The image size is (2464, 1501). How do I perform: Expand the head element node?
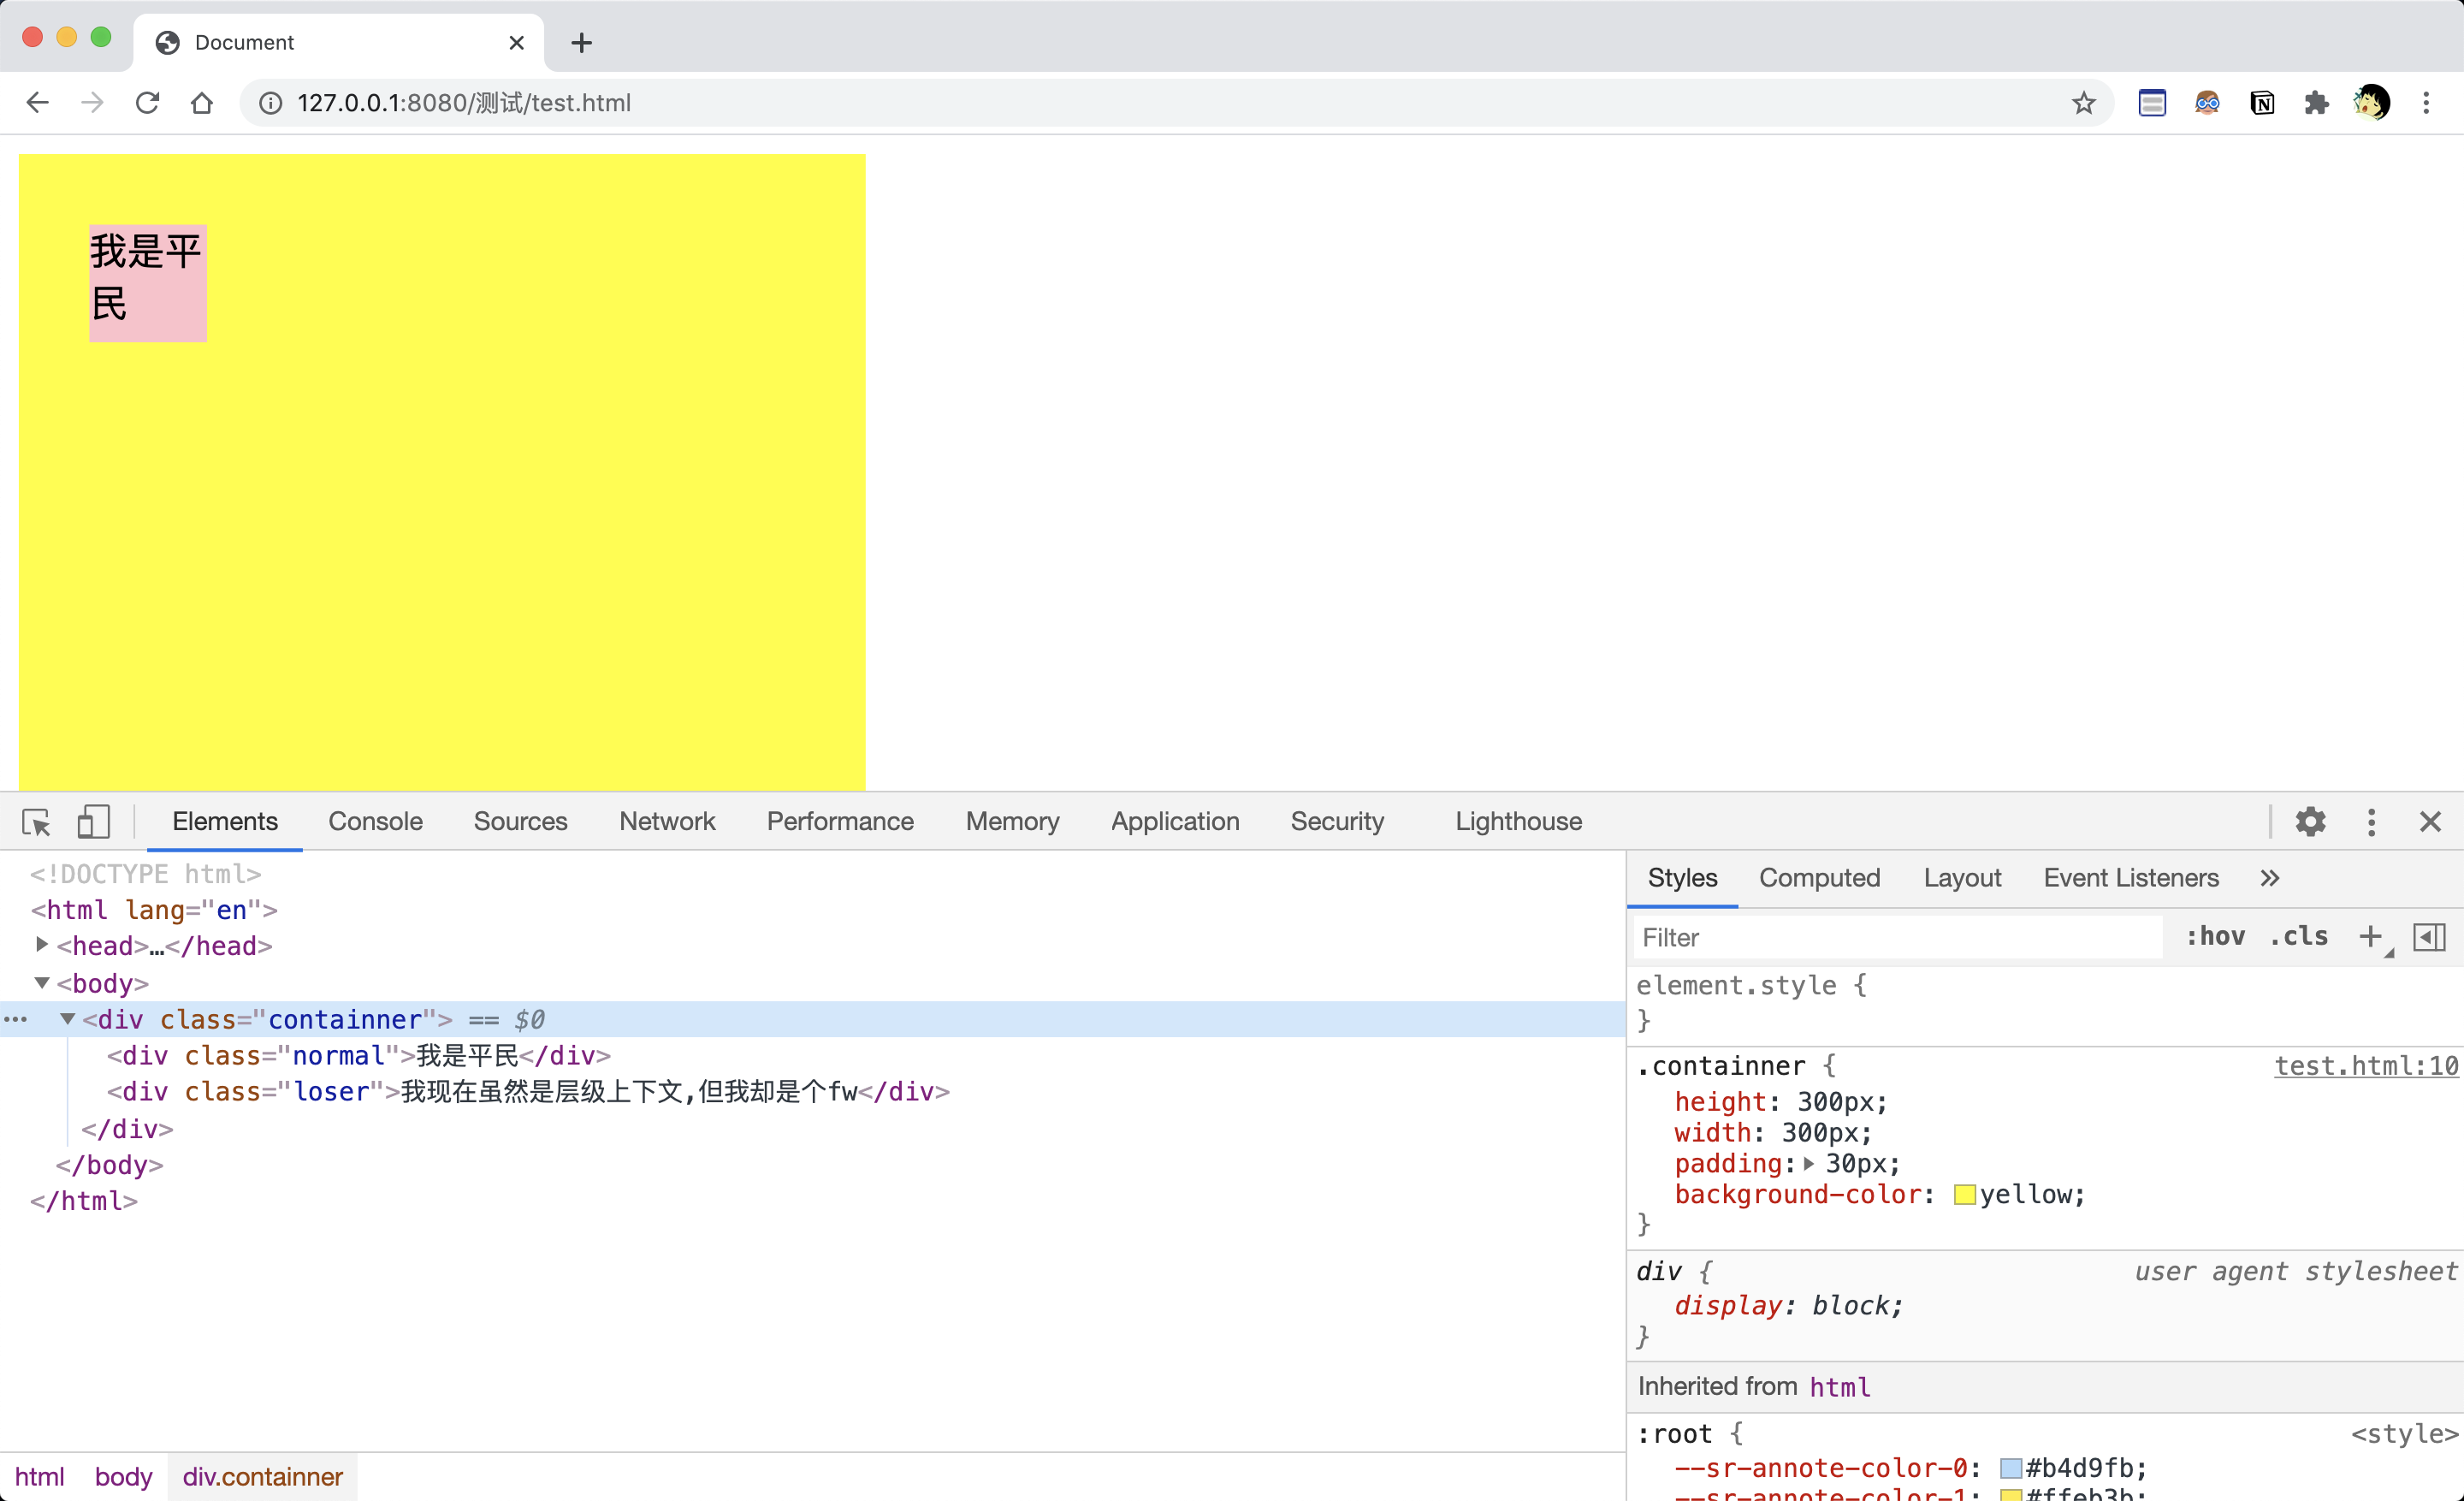coord(42,945)
